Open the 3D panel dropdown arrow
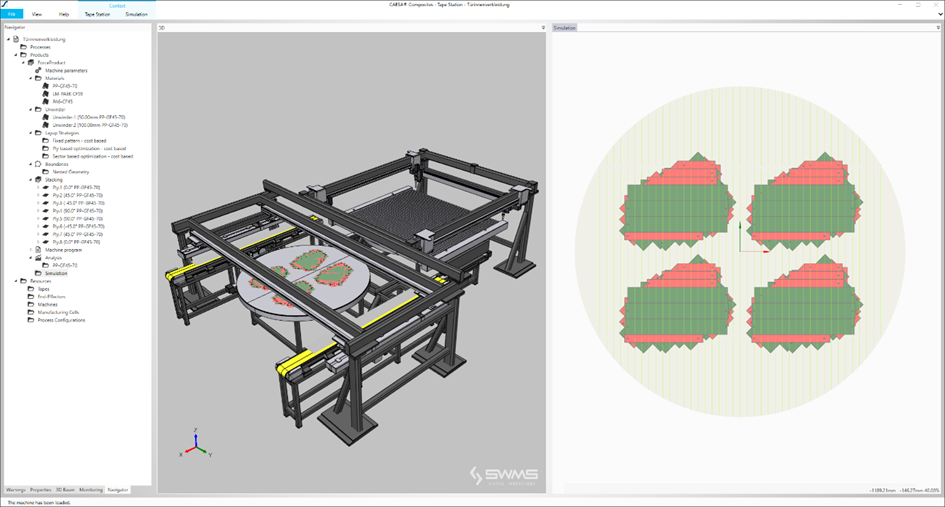Image resolution: width=945 pixels, height=507 pixels. 543,28
